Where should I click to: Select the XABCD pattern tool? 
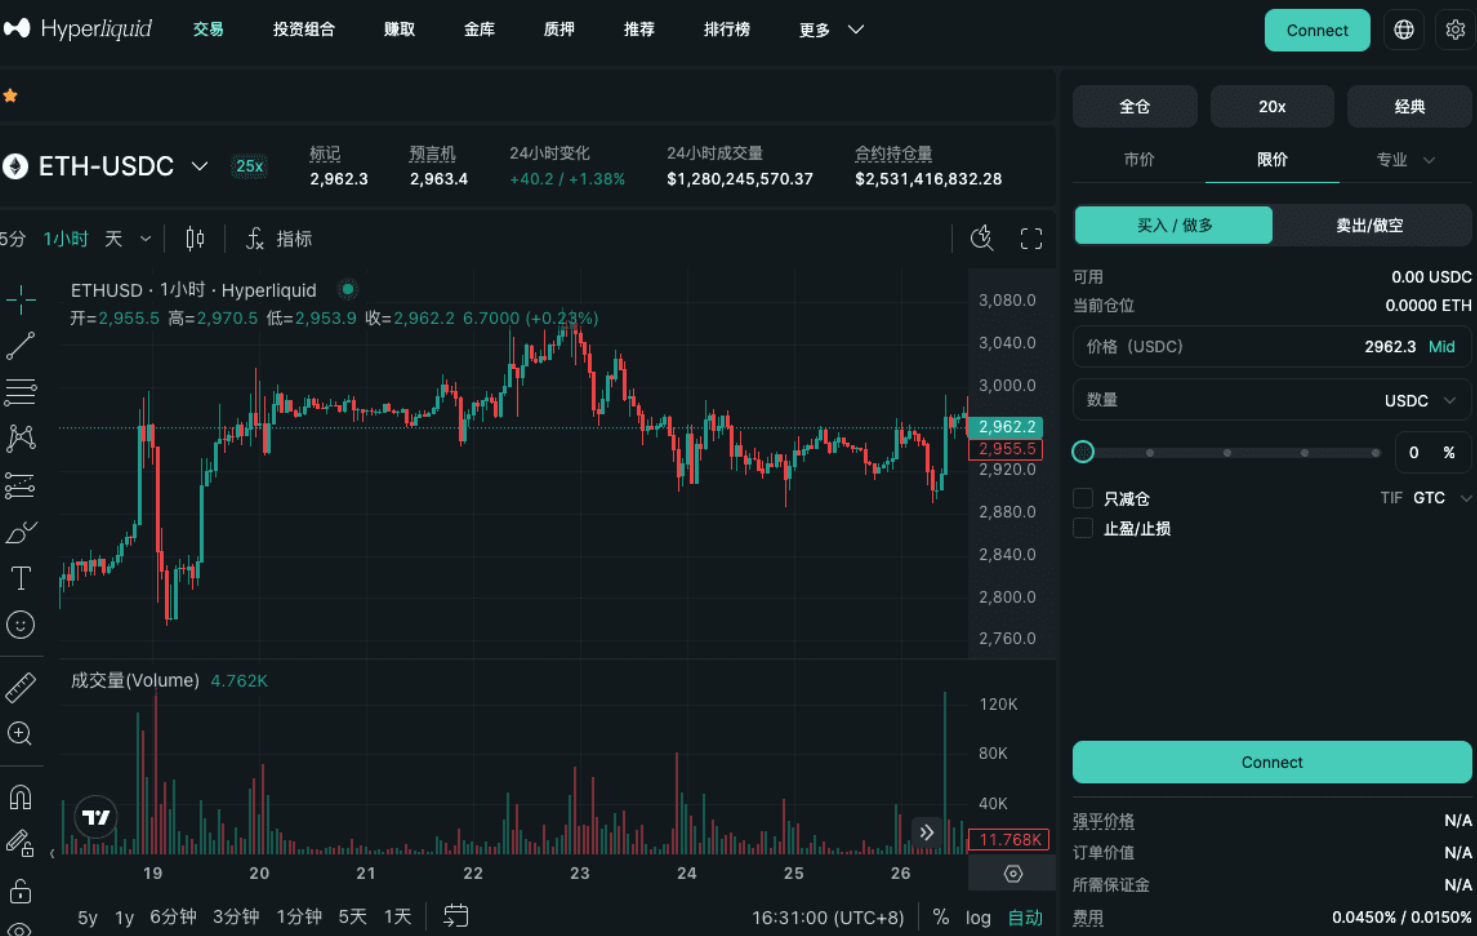pos(20,438)
